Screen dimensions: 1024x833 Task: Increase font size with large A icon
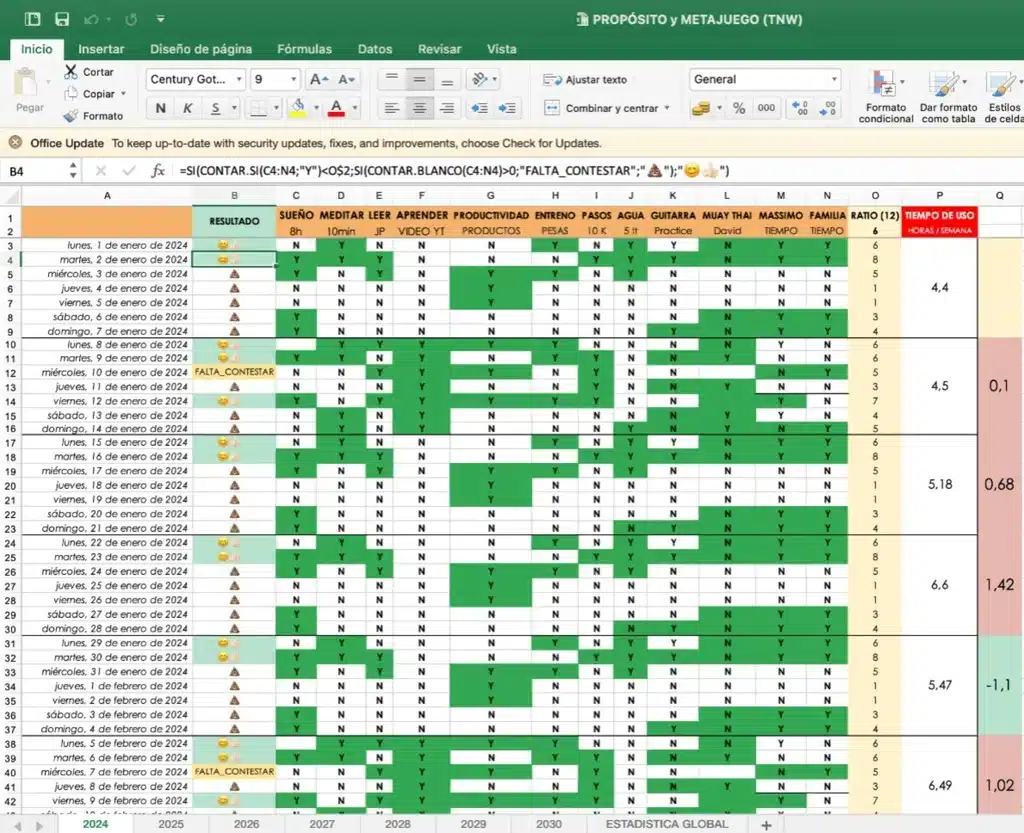tap(319, 80)
